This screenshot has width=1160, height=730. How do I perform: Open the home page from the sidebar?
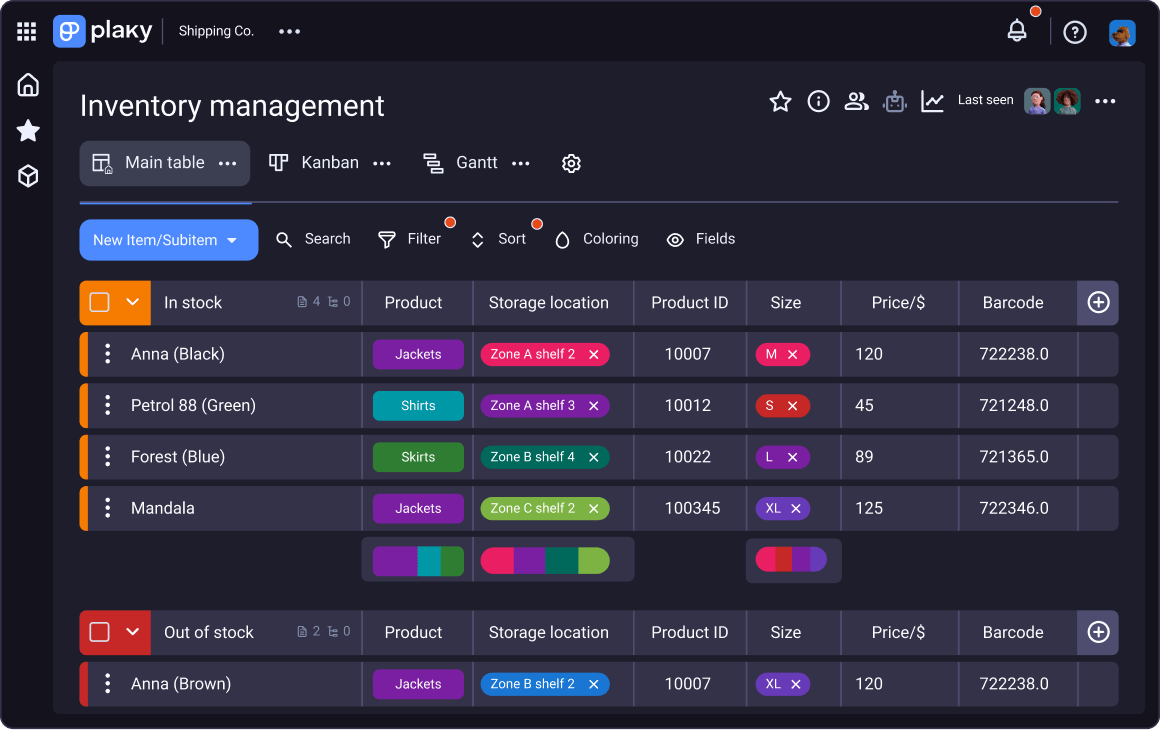(28, 84)
